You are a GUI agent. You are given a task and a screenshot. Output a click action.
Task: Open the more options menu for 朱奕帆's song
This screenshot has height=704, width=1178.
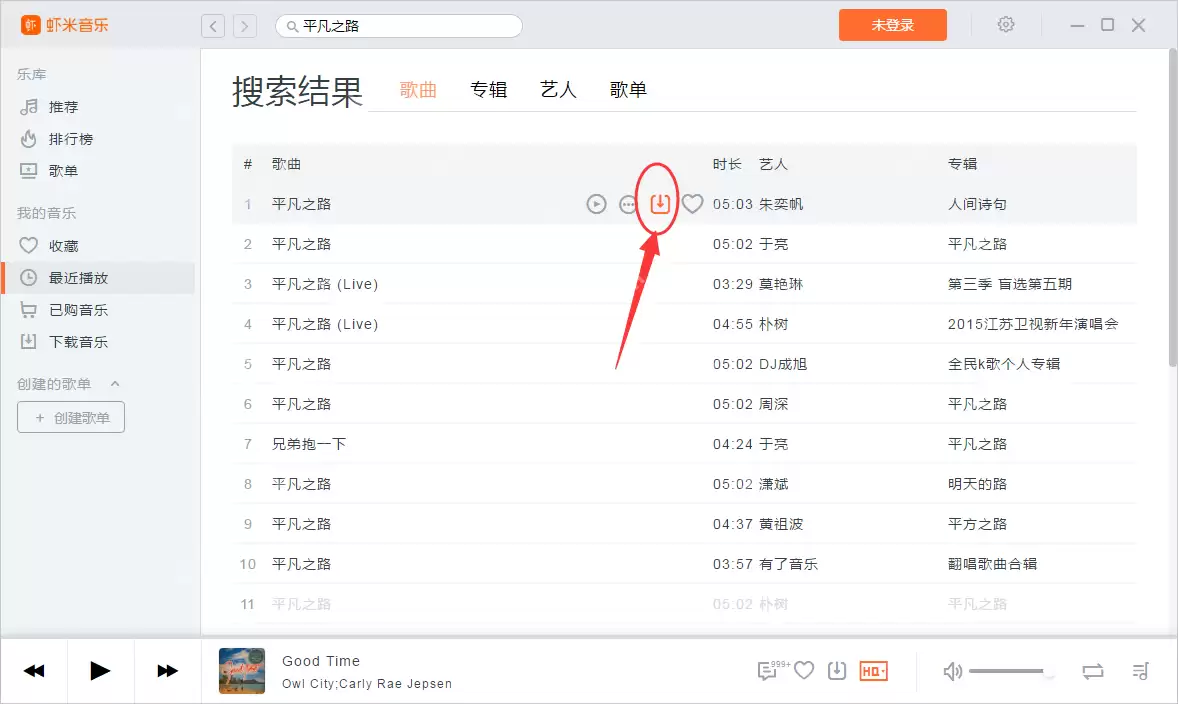pos(628,203)
